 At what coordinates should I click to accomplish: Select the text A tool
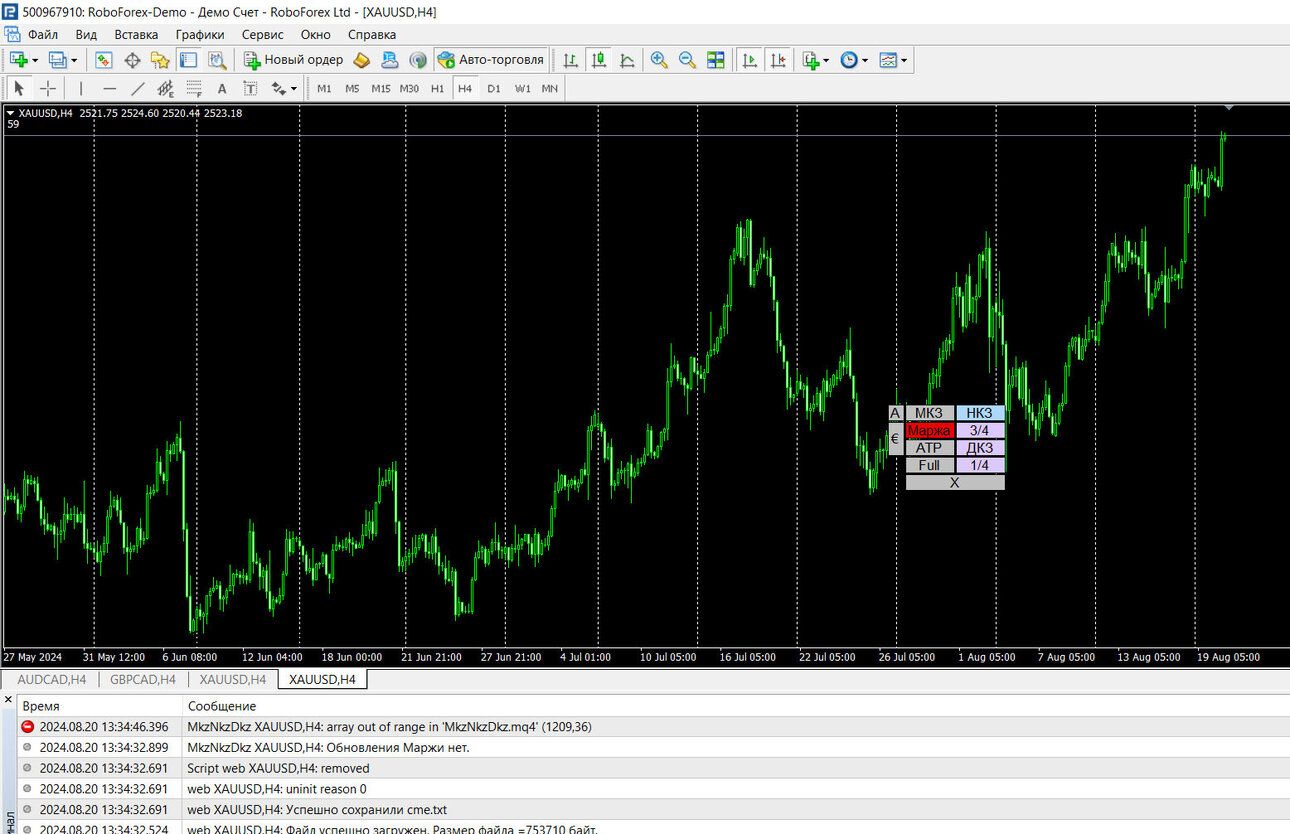pos(222,88)
